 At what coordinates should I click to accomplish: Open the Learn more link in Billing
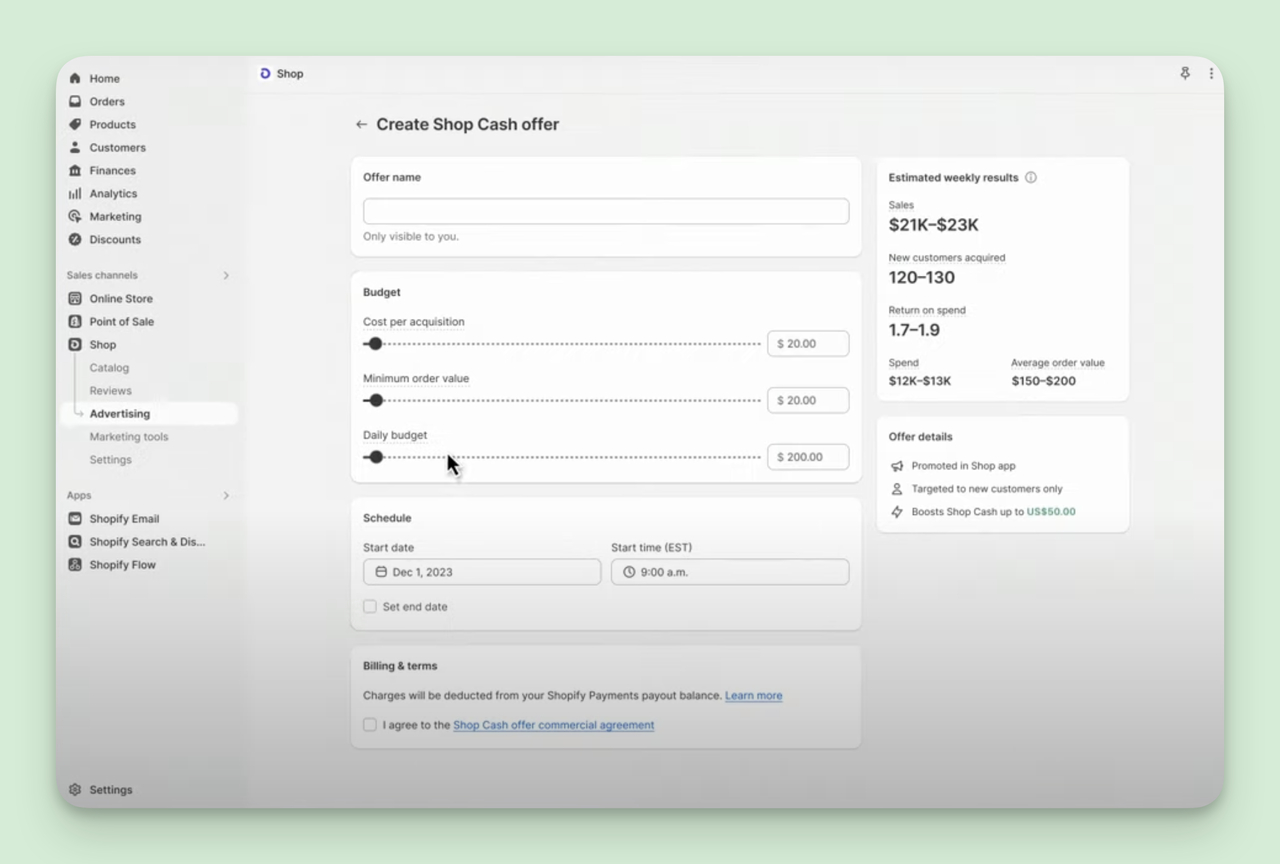(x=754, y=695)
